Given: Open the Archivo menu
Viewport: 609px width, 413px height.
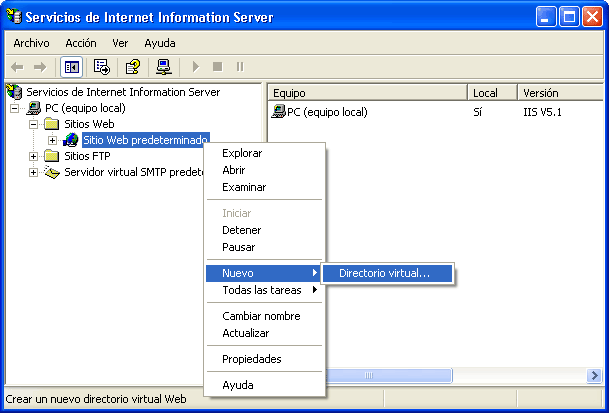Looking at the screenshot, I should pos(31,43).
